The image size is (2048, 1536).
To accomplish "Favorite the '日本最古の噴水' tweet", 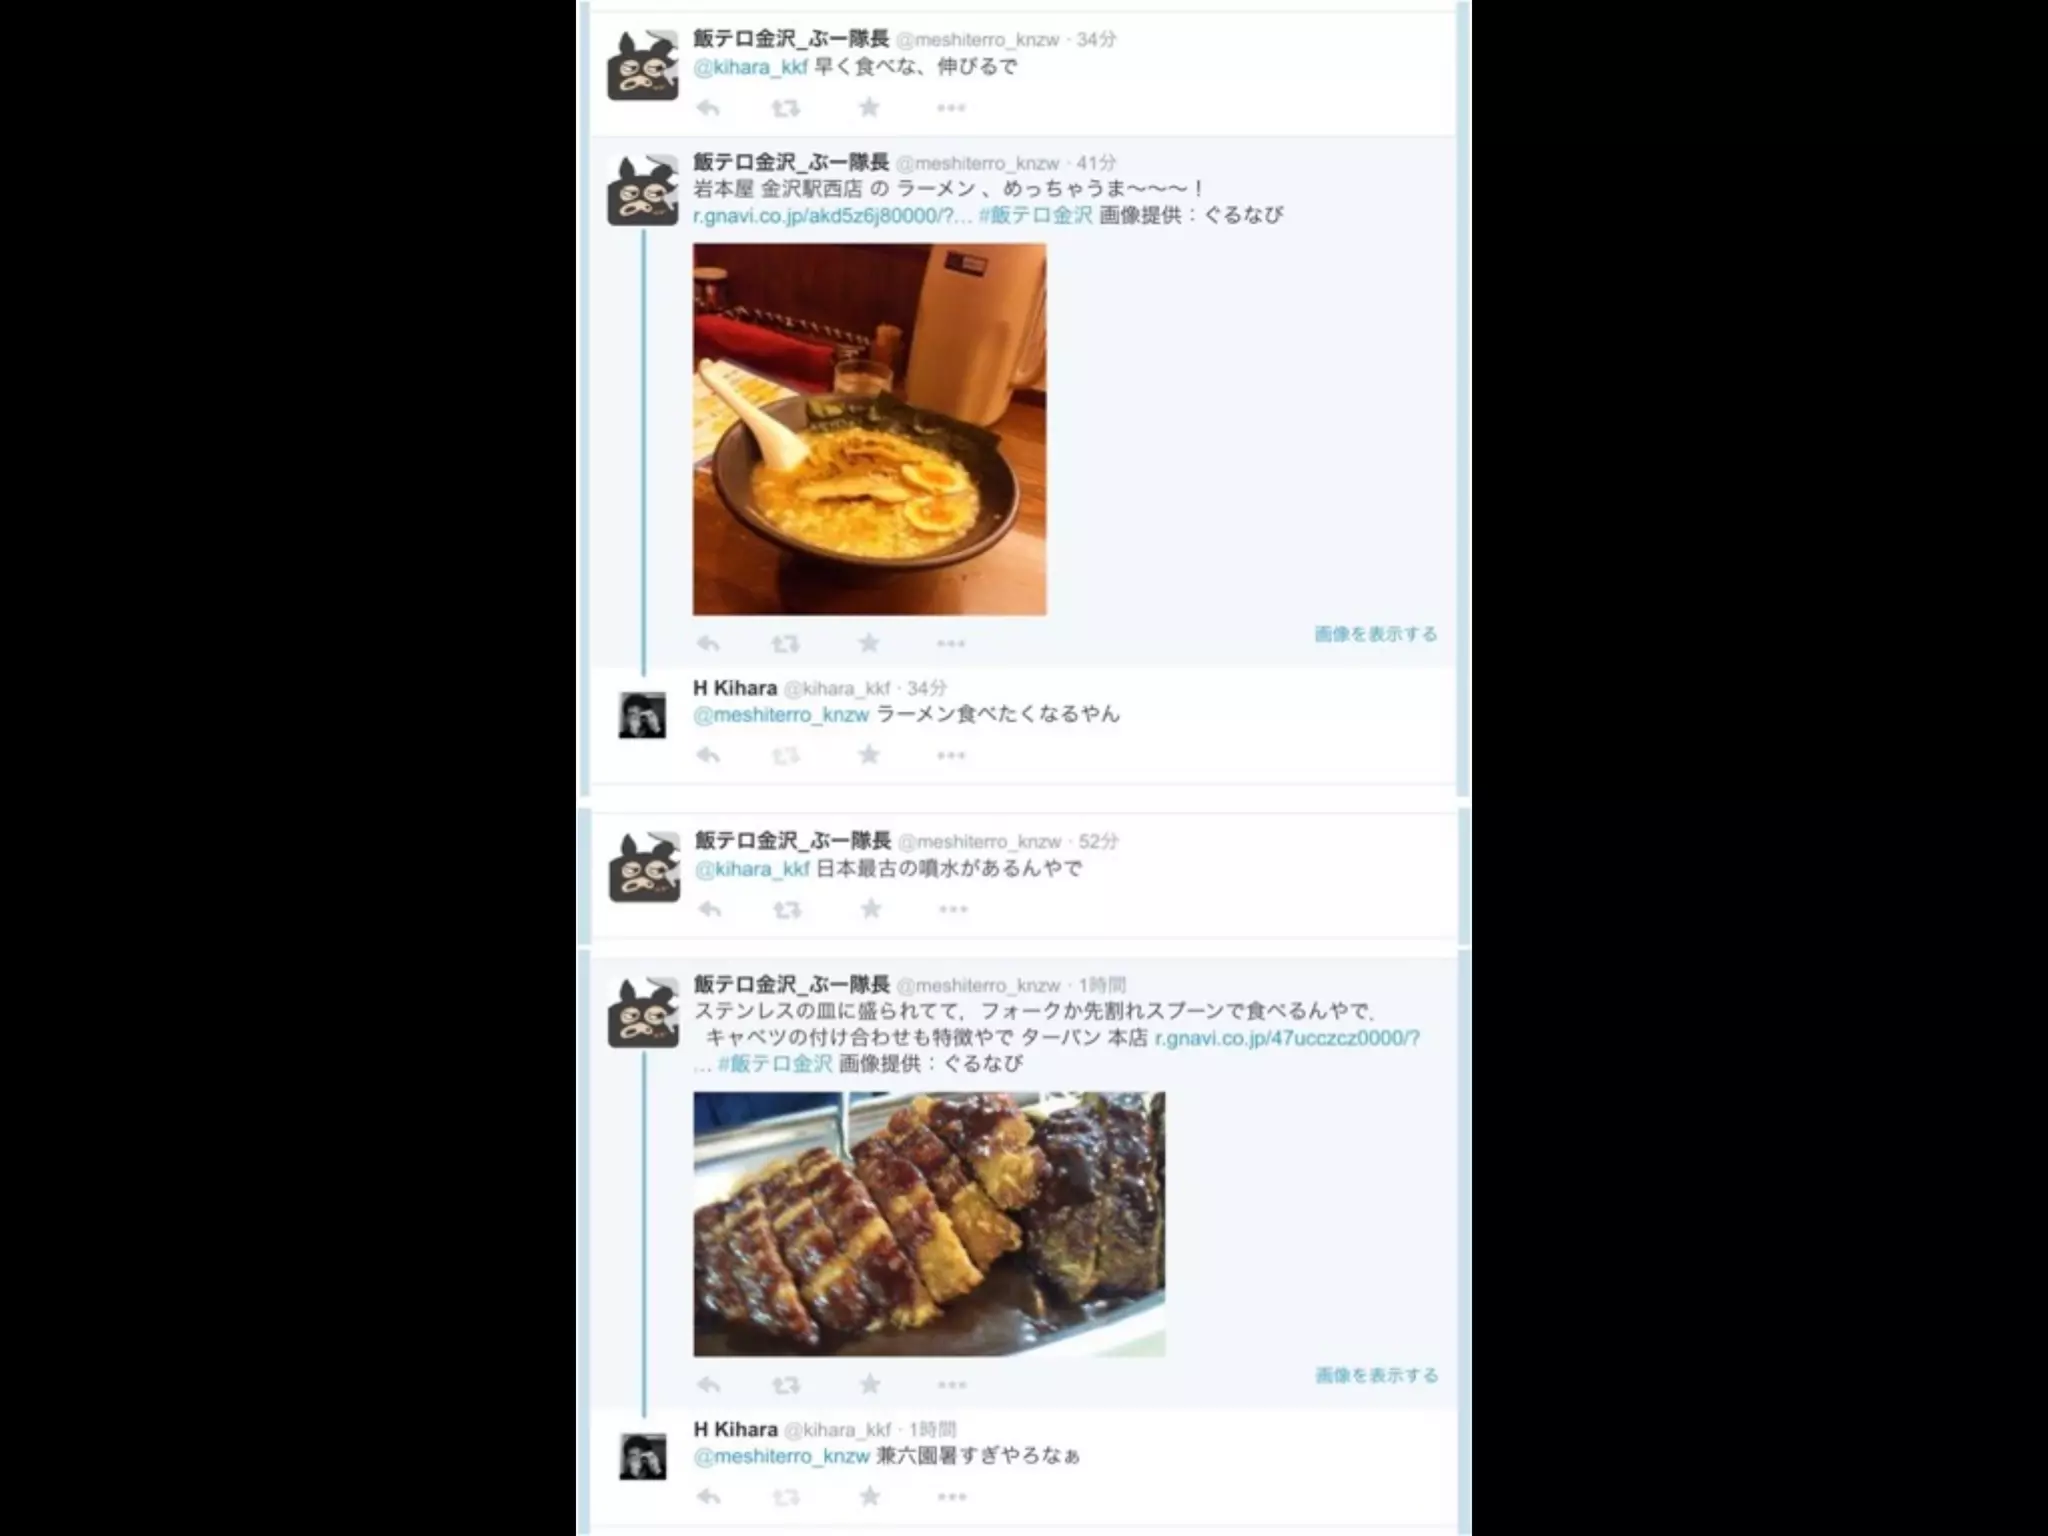I will tap(871, 908).
